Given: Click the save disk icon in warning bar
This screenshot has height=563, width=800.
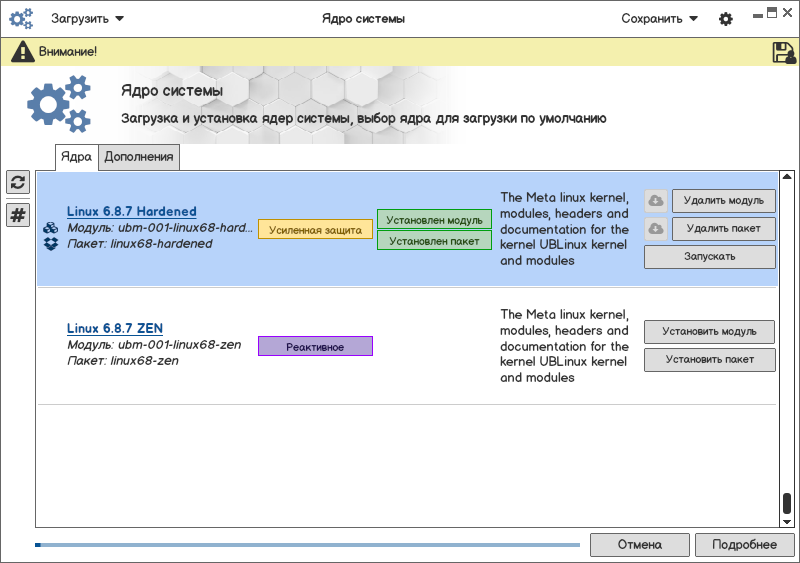Looking at the screenshot, I should pos(784,52).
